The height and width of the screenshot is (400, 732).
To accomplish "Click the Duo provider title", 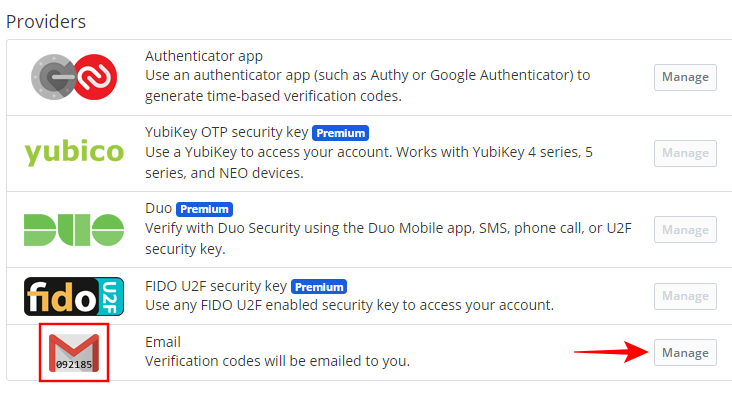I will [x=158, y=210].
